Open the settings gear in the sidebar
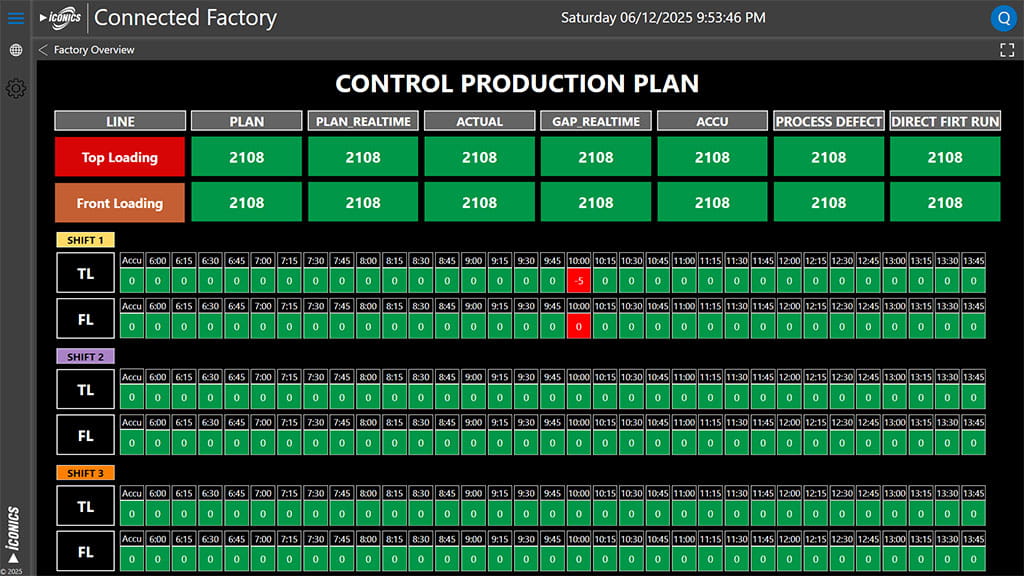 click(x=15, y=89)
